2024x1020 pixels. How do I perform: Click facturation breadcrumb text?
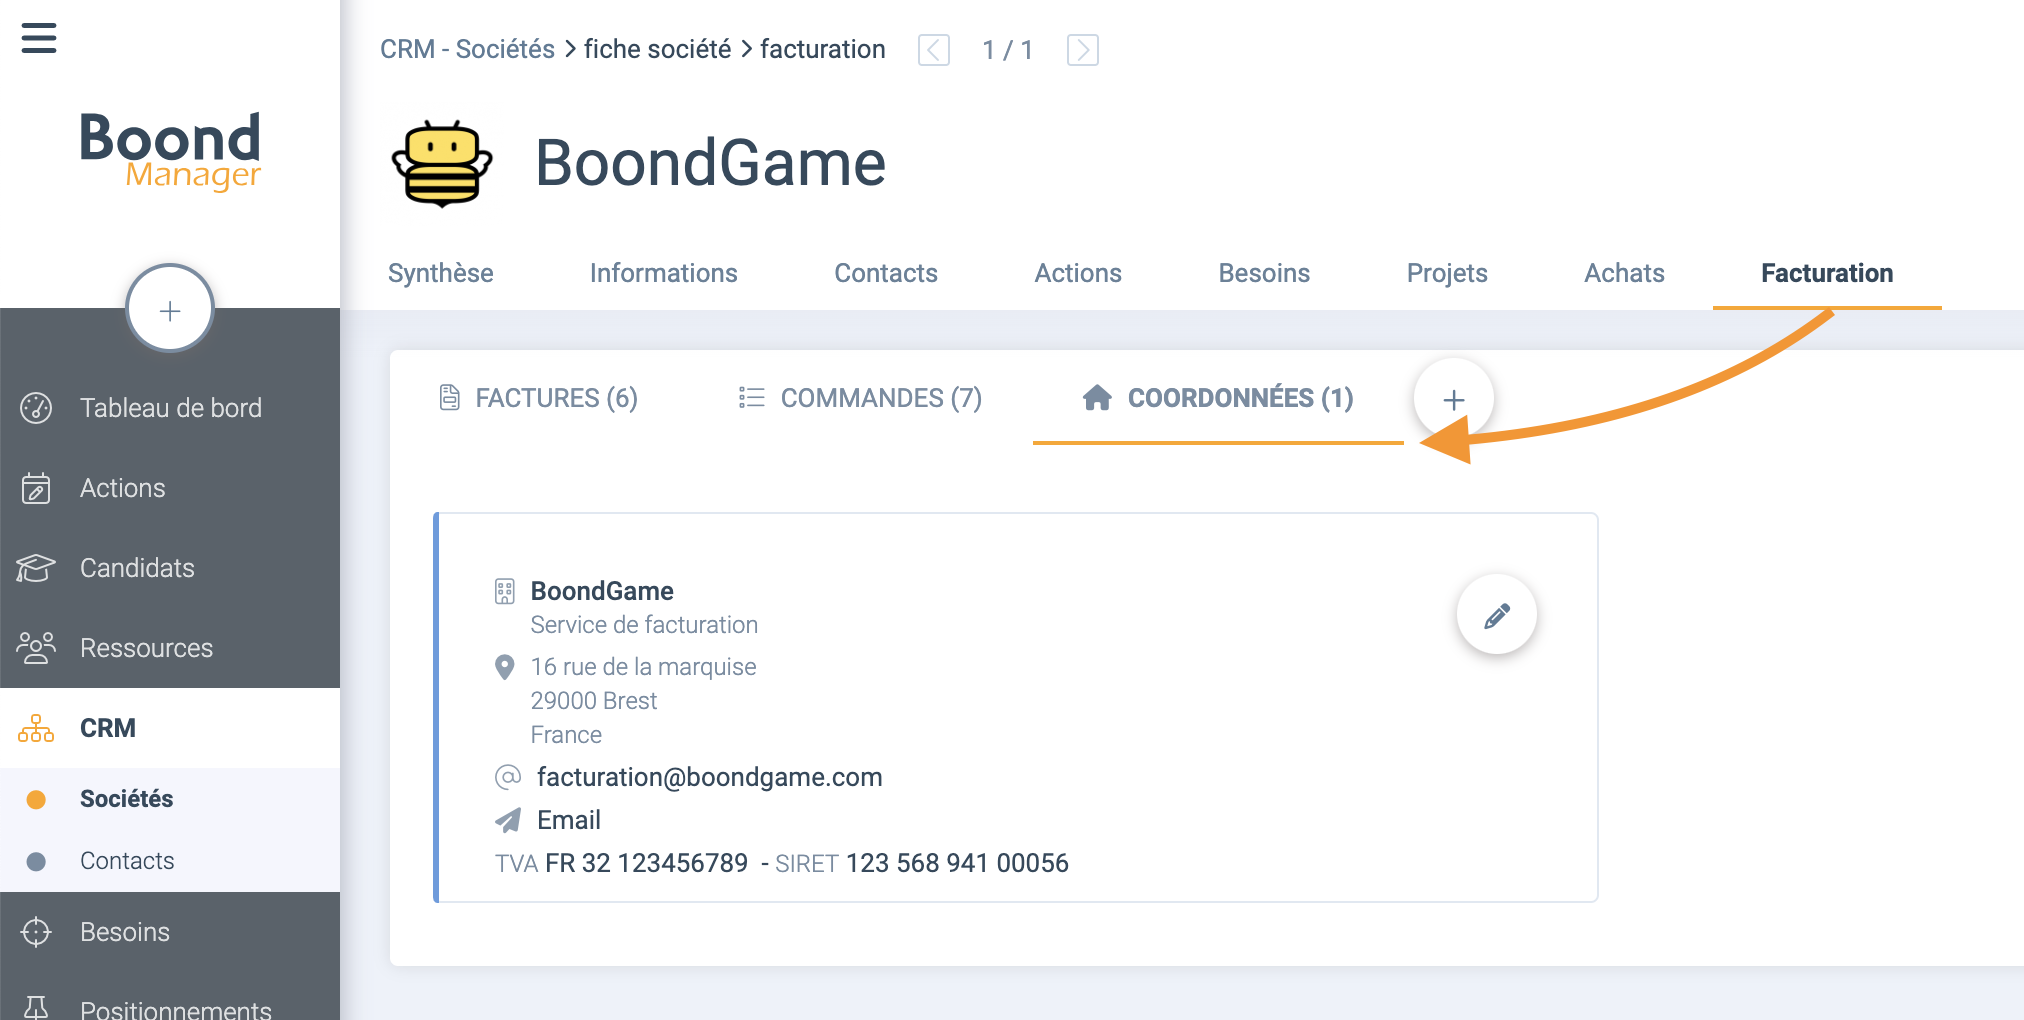click(822, 49)
